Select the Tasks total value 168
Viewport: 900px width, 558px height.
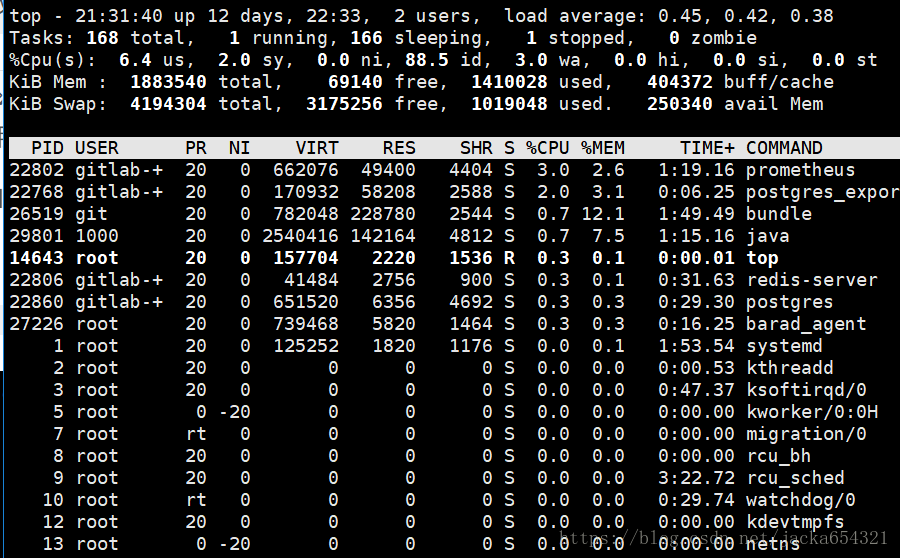coord(102,38)
